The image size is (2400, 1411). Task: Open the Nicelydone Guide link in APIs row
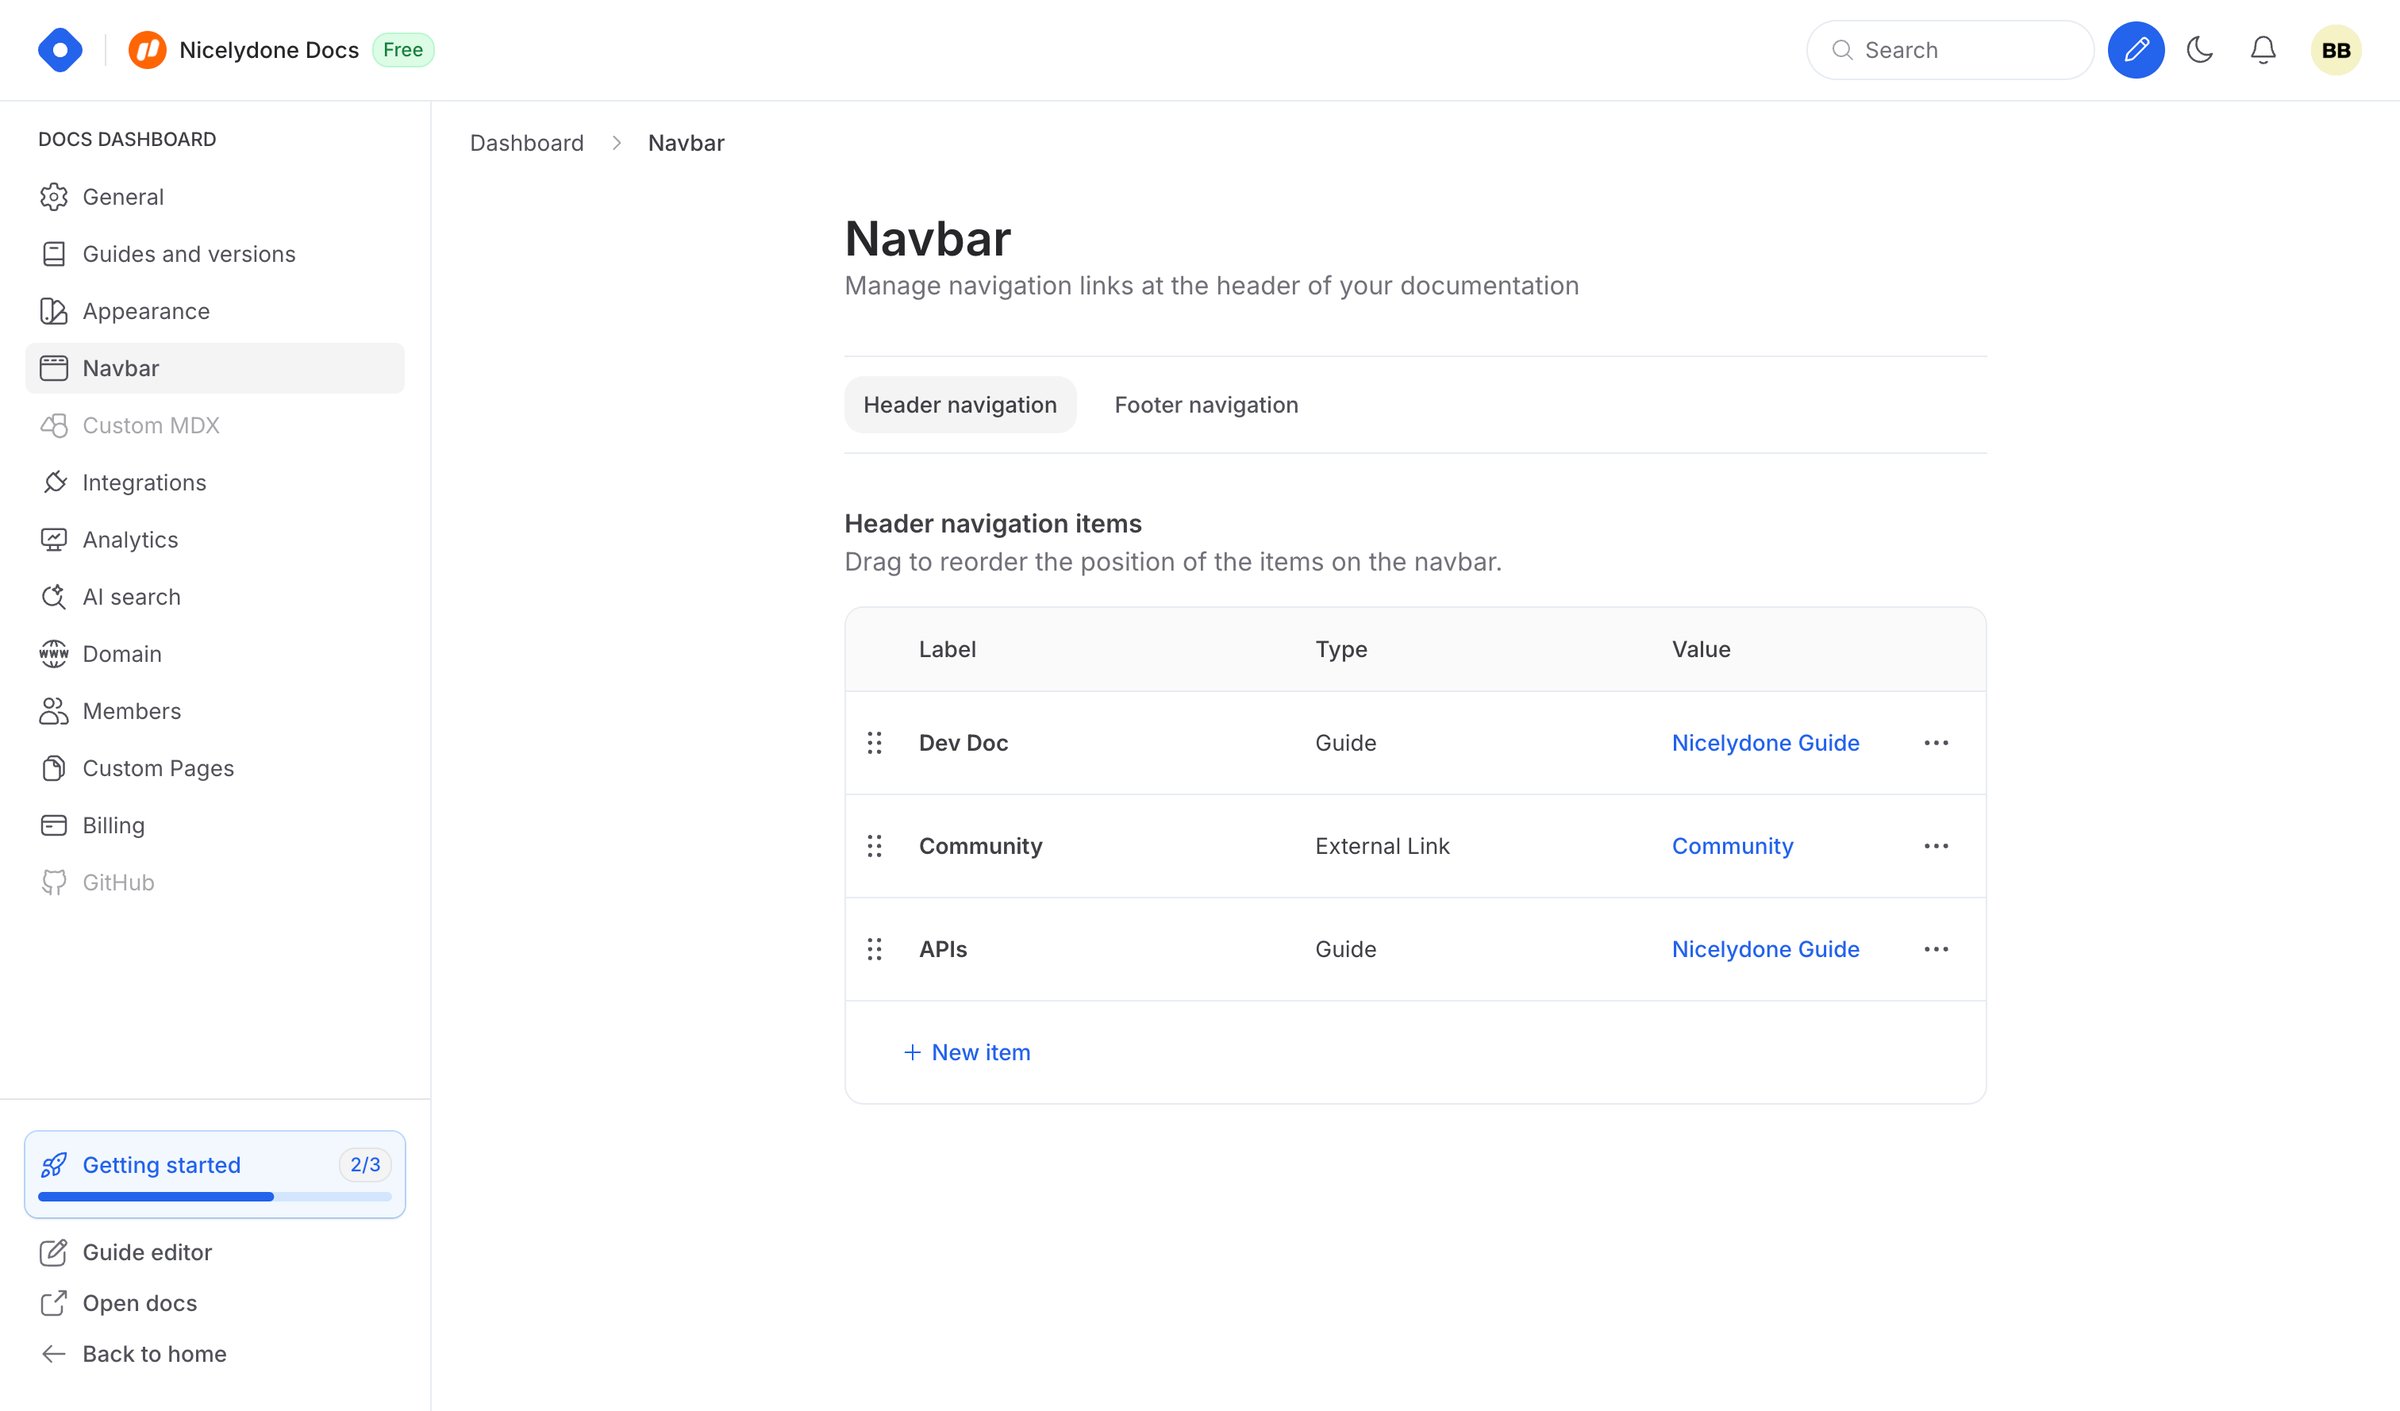point(1766,949)
